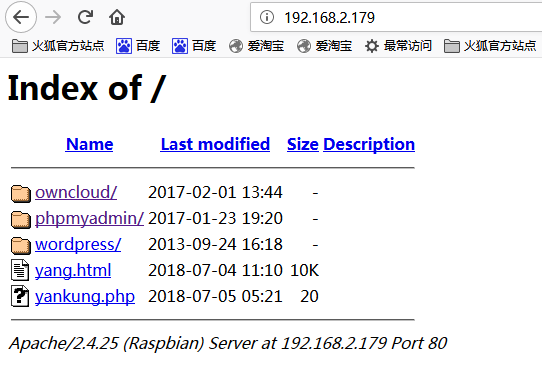
Task: Focus the address bar showing 192.168.2.179
Action: 396,17
